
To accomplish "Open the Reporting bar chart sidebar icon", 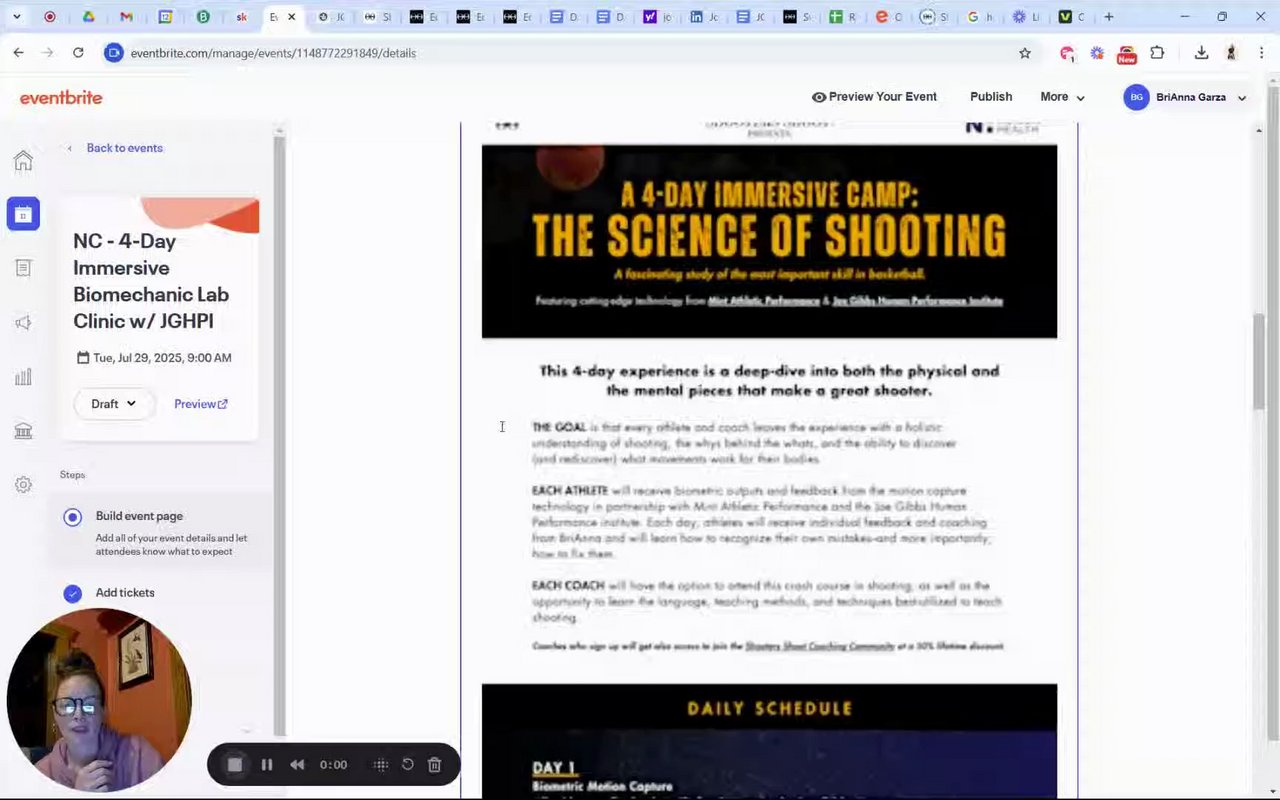I will [23, 377].
